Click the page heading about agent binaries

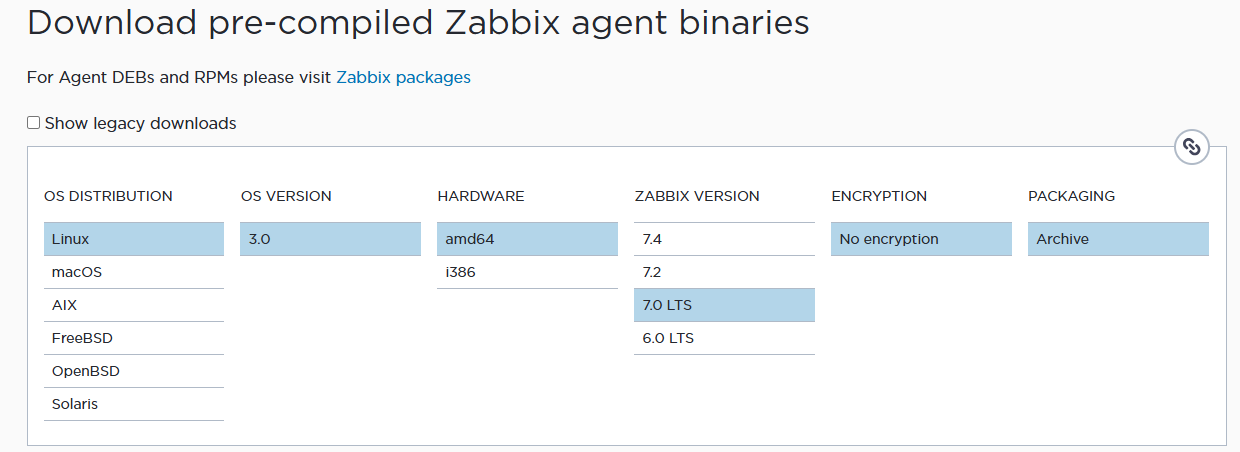pos(418,23)
